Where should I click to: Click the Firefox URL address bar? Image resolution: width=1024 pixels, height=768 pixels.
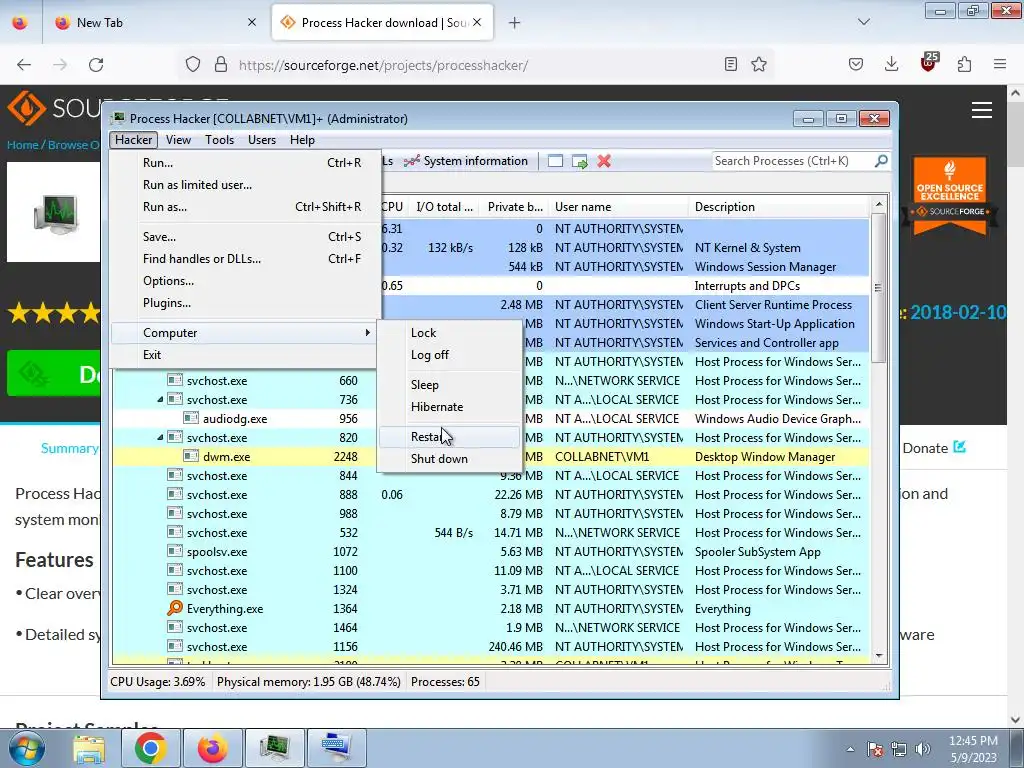pos(477,65)
